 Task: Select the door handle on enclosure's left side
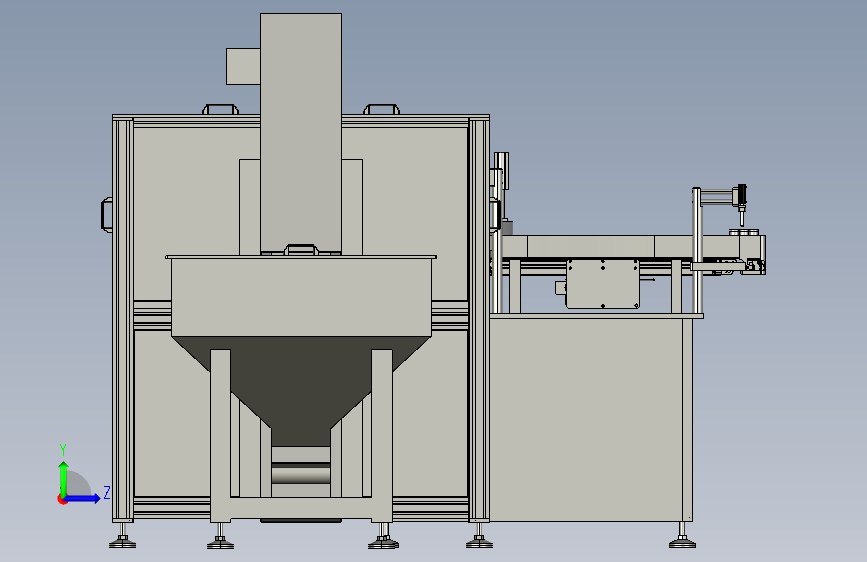[x=107, y=215]
